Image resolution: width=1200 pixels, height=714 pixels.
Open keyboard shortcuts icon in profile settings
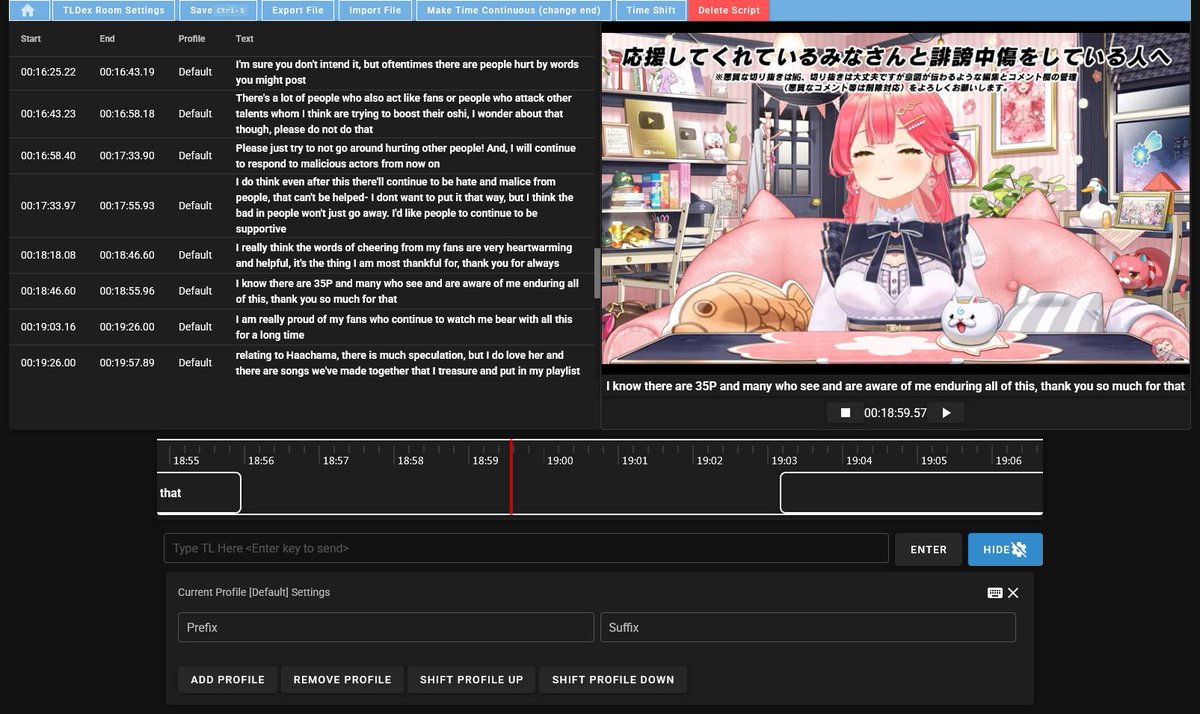tap(995, 593)
